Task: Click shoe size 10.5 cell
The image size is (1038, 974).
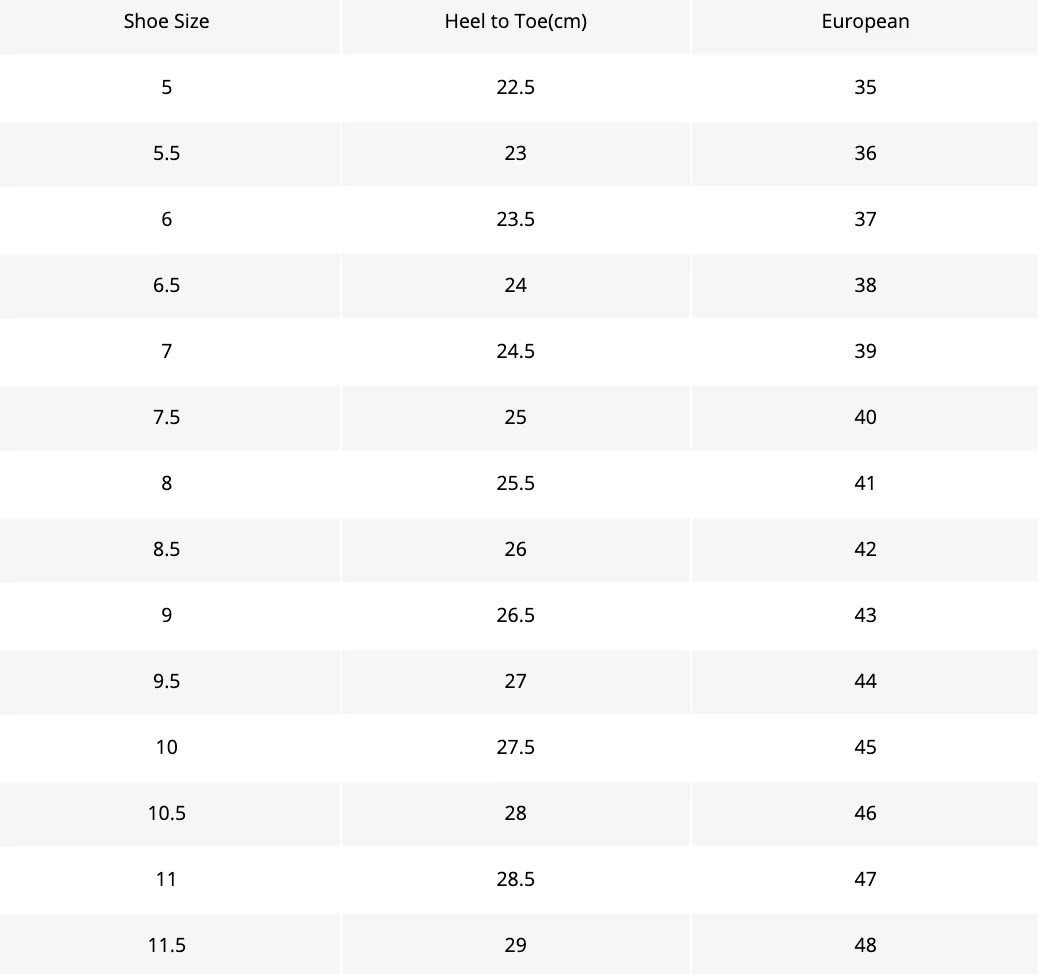Action: 166,813
